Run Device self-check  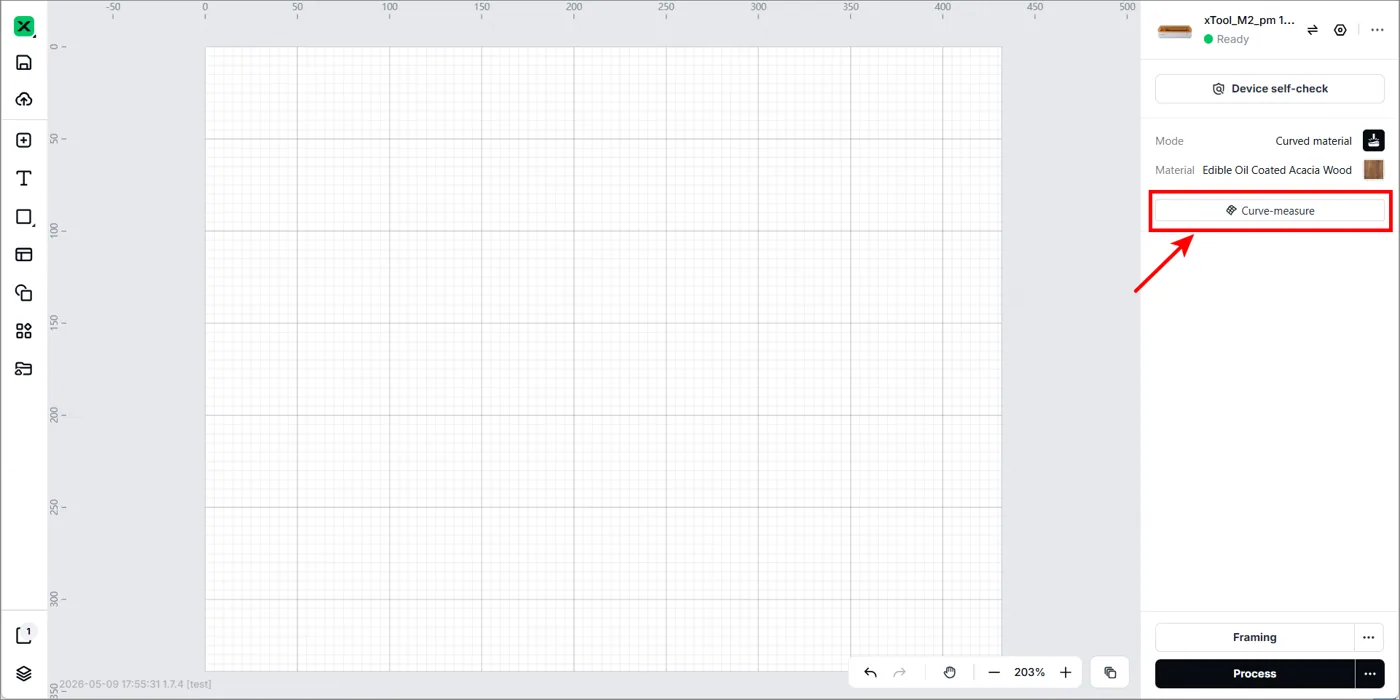pos(1270,89)
